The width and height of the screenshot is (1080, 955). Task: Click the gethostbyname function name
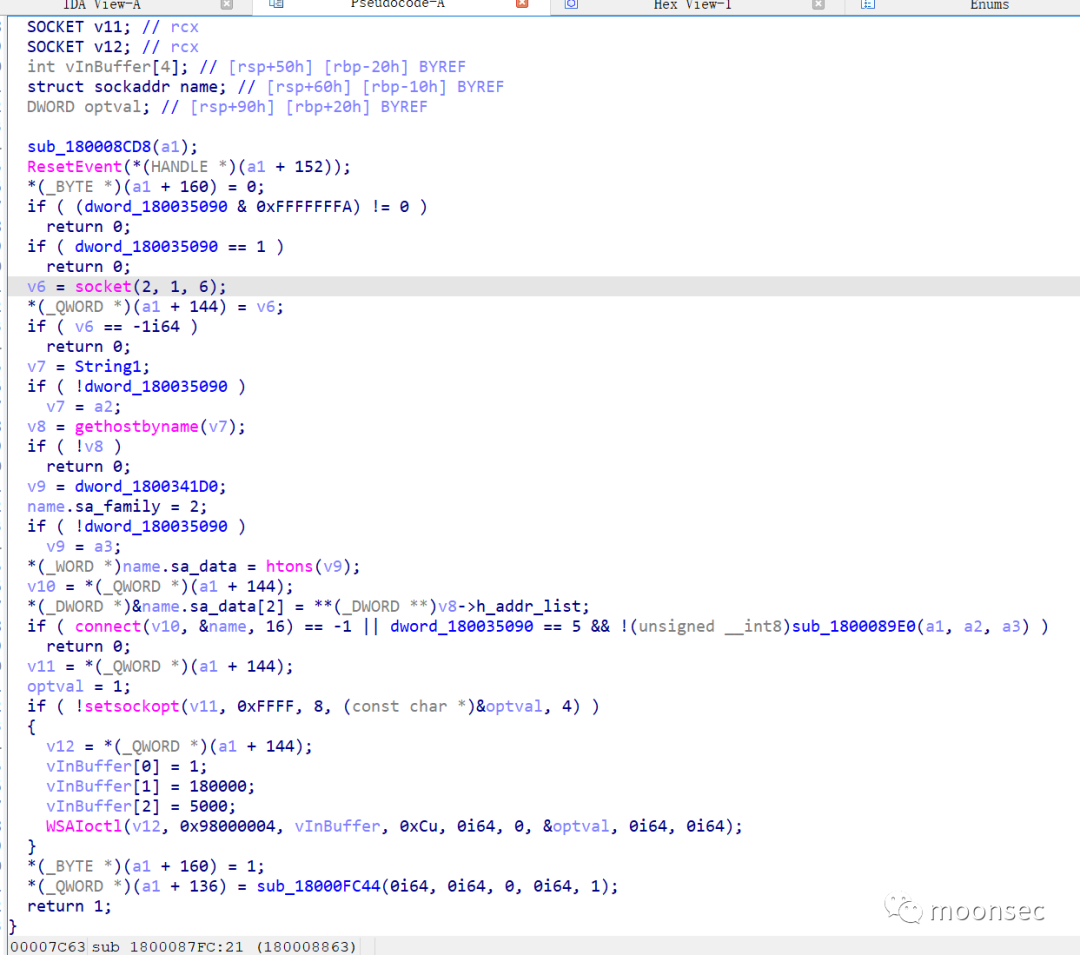[136, 426]
